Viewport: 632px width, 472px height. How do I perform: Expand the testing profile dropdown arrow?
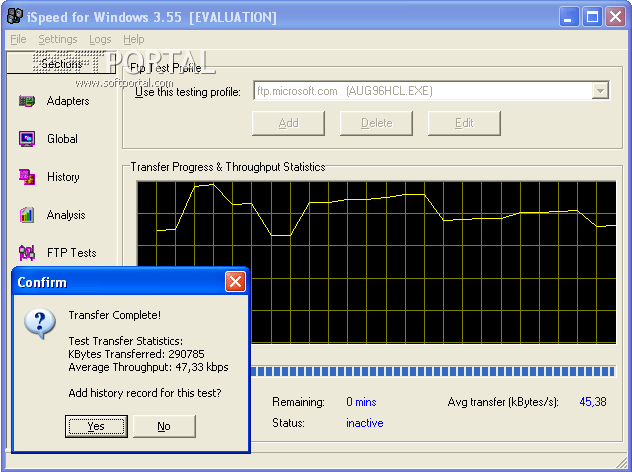point(600,91)
